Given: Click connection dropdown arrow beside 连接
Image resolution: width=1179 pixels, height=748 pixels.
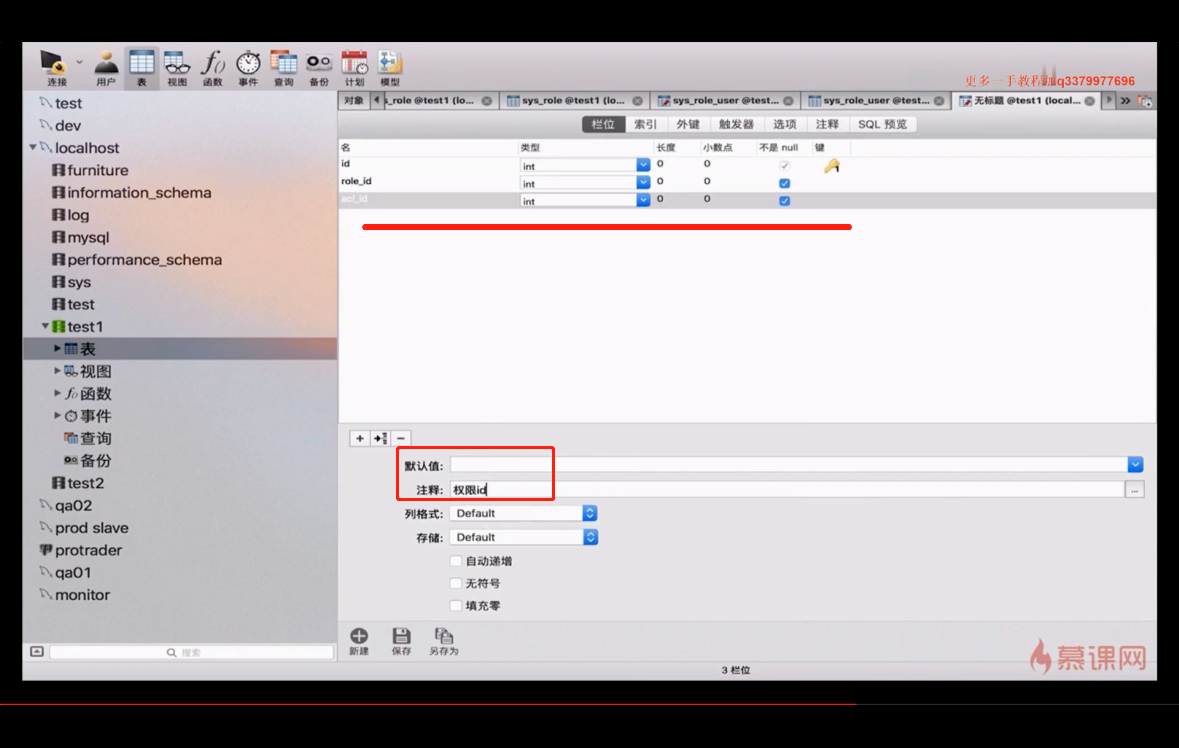Looking at the screenshot, I should click(x=79, y=62).
